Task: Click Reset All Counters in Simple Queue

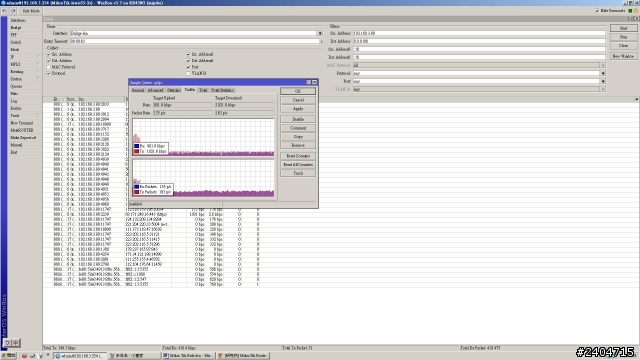Action: tap(298, 164)
